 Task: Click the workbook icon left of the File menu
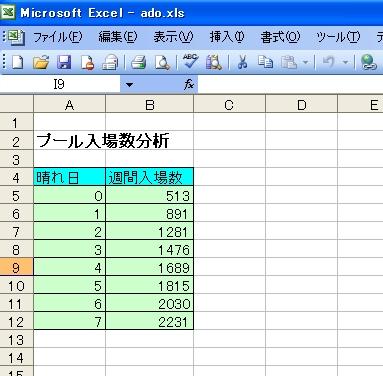[x=16, y=37]
